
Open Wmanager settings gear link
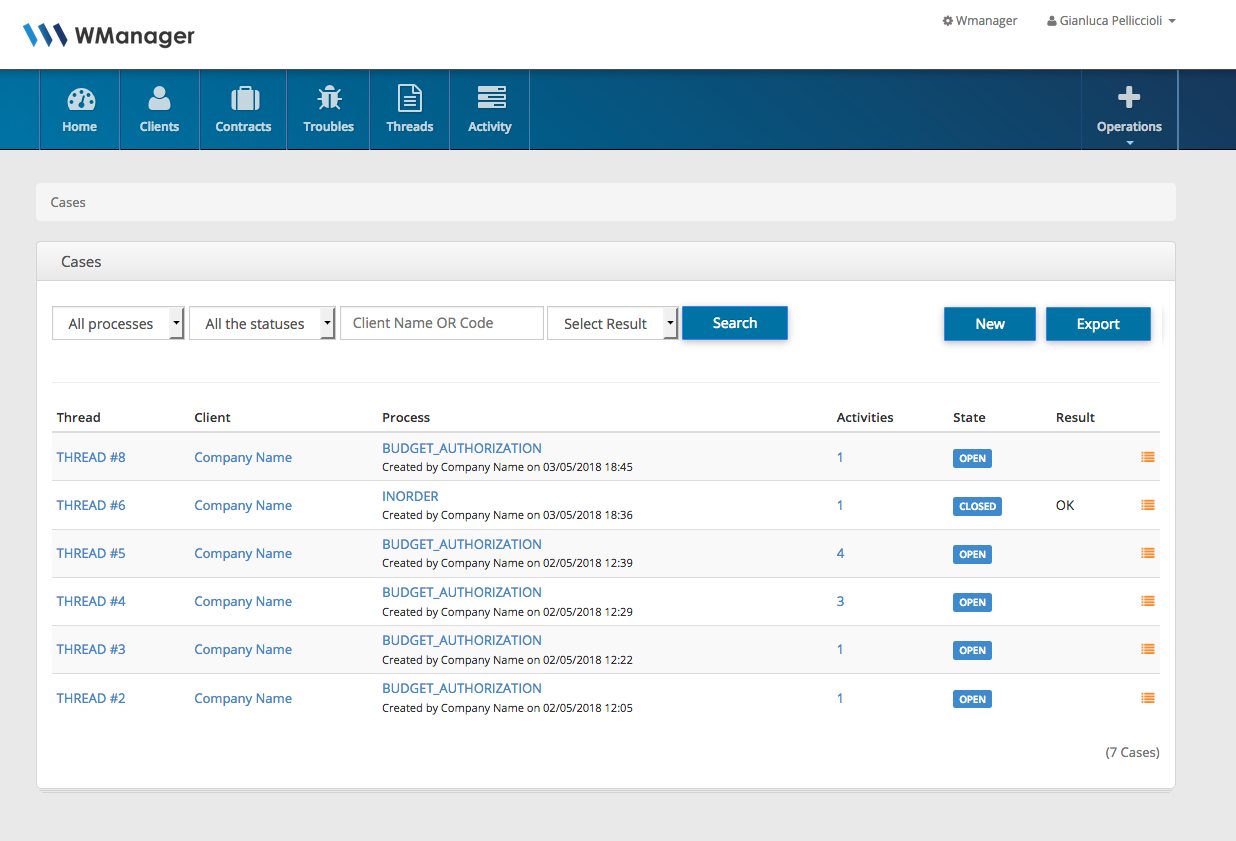coord(980,21)
